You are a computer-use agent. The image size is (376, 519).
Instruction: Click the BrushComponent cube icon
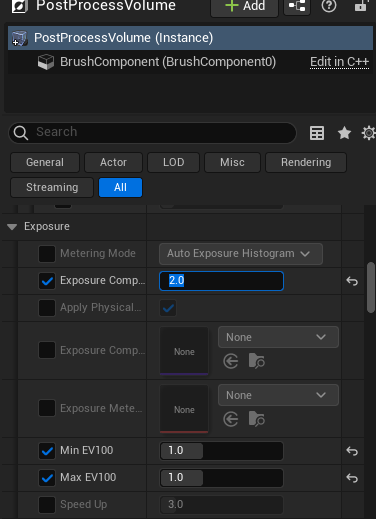click(x=46, y=62)
